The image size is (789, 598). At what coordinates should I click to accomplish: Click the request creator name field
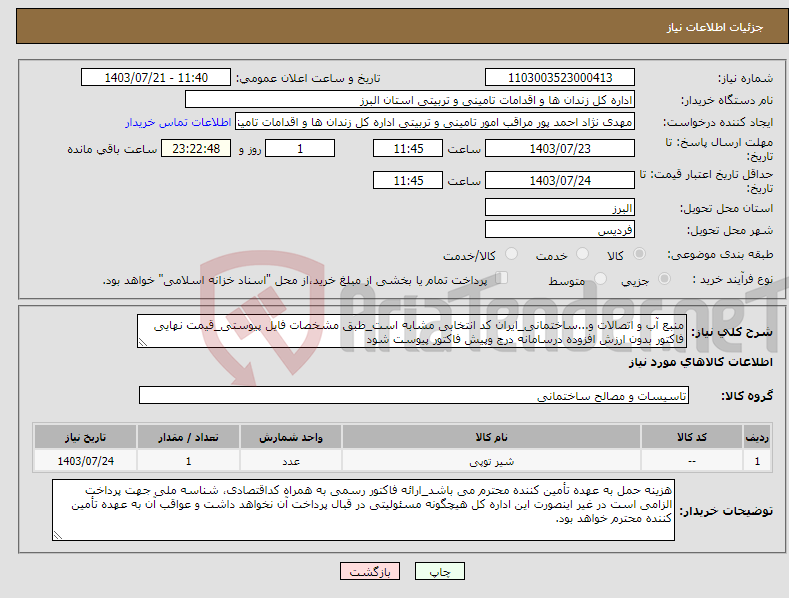[435, 122]
